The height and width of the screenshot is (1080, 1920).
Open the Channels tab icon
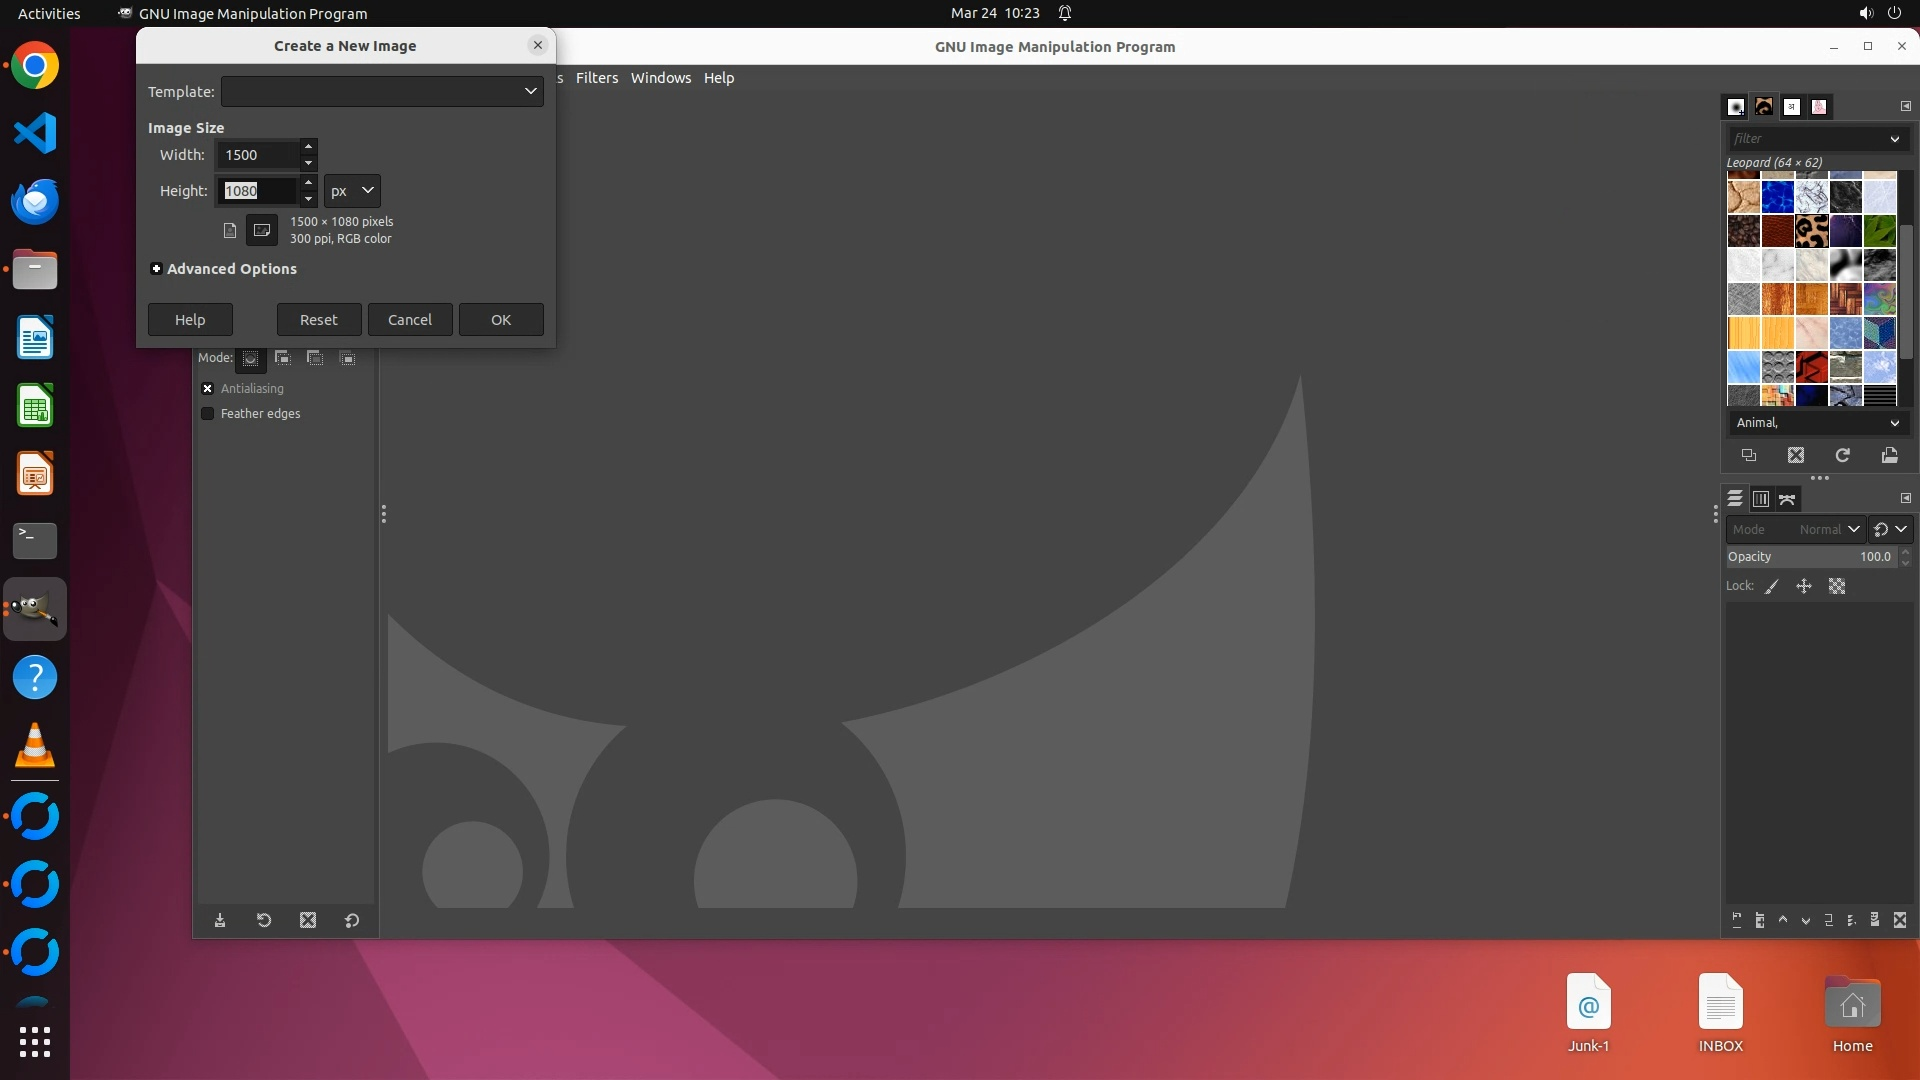1761,499
